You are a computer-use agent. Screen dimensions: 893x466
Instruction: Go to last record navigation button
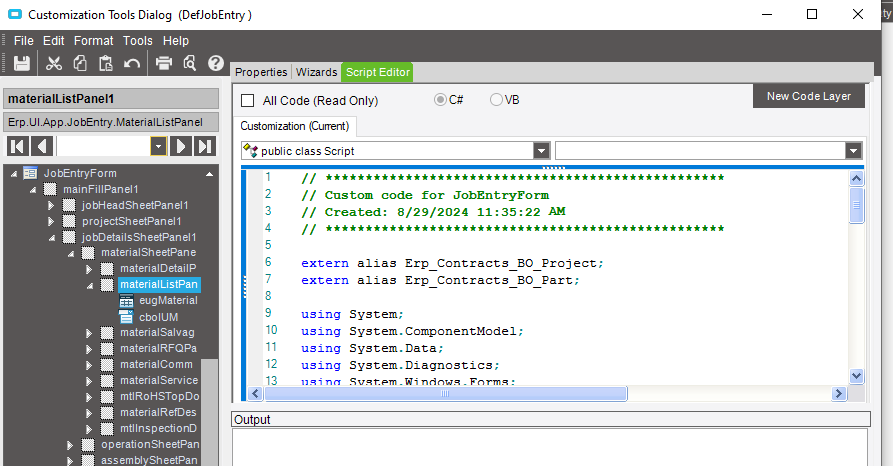[205, 146]
